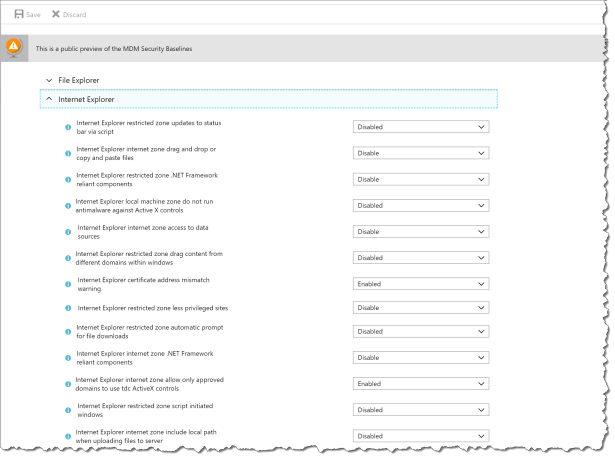This screenshot has height=458, width=615.
Task: Click info icon for restricted zone automatic file download prompt
Action: tap(68, 332)
